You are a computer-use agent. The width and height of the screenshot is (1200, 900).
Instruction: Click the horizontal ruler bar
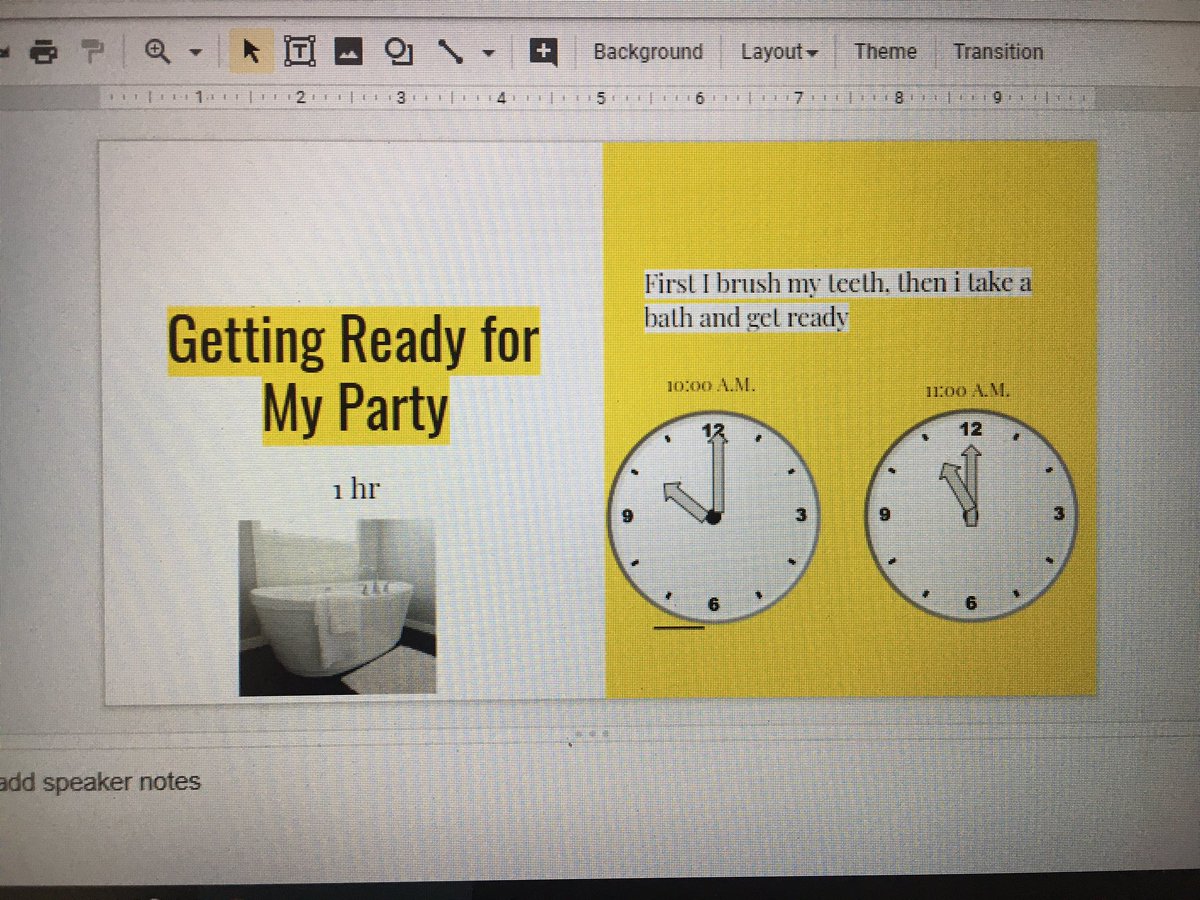pyautogui.click(x=598, y=98)
